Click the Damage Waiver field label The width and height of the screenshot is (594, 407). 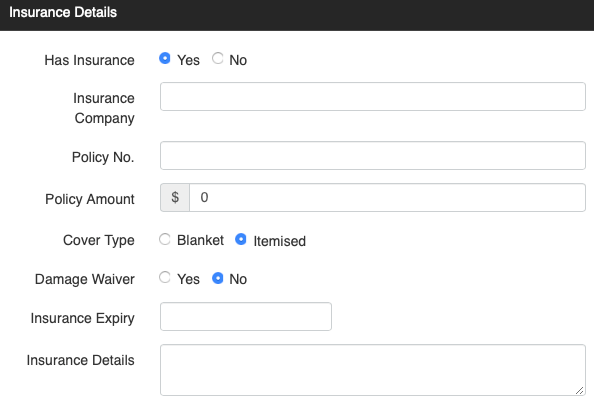(85, 279)
